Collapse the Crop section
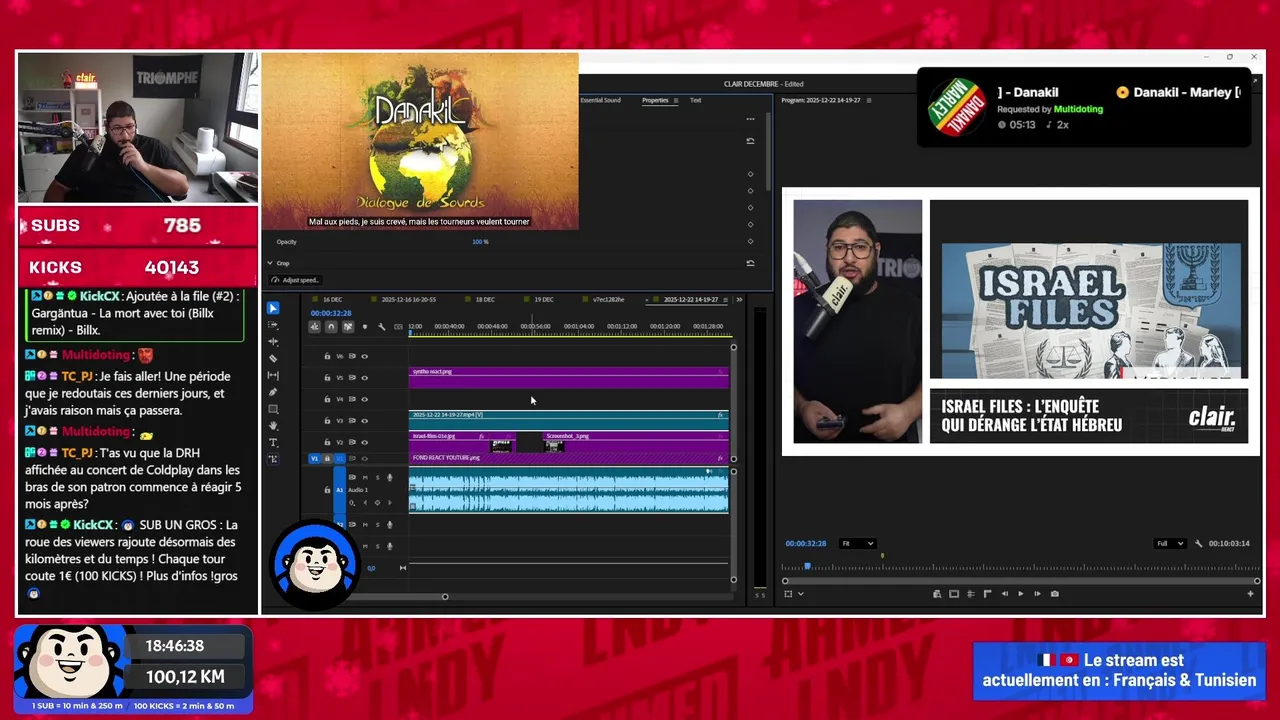1280x720 pixels. click(270, 263)
